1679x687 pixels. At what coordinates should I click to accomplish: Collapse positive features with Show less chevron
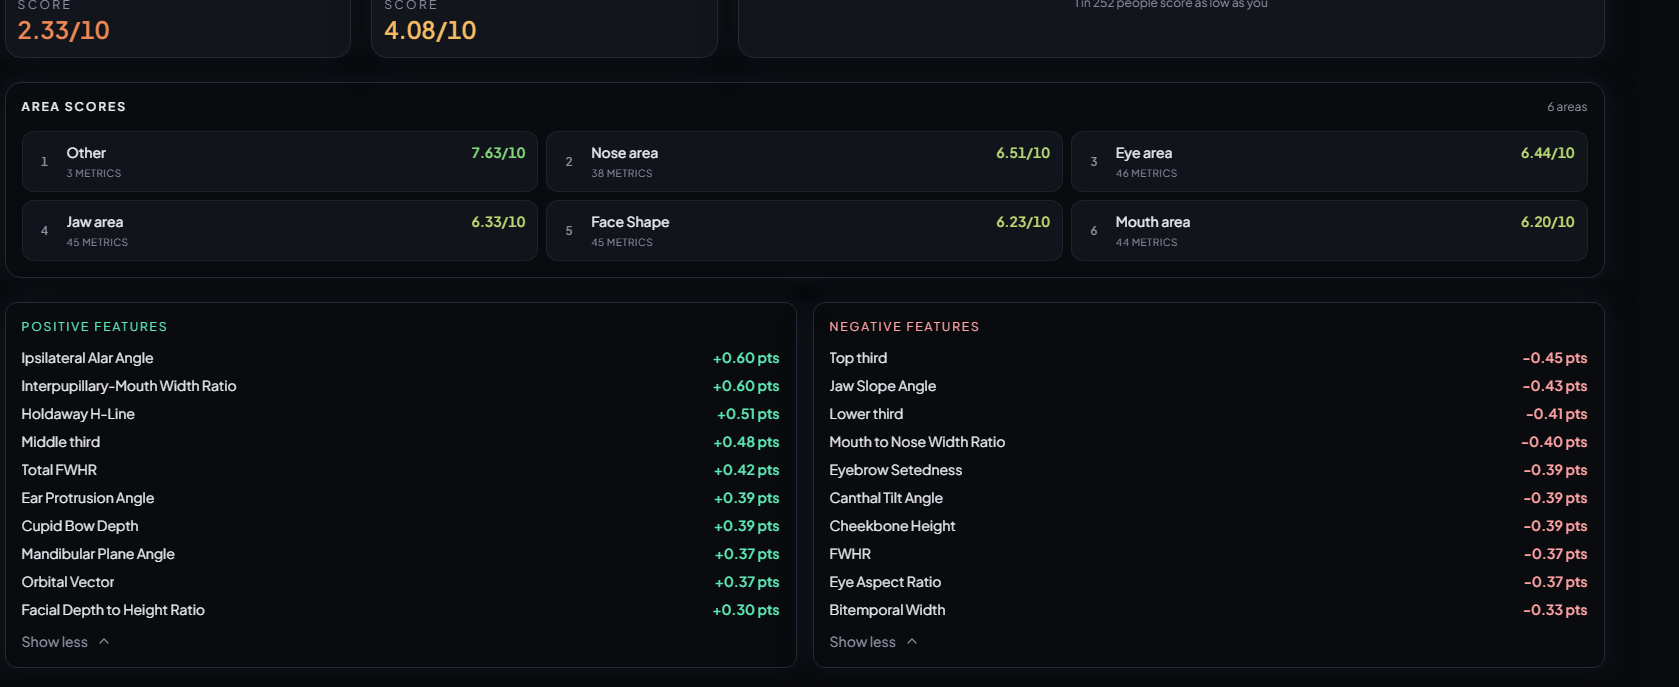click(x=65, y=642)
